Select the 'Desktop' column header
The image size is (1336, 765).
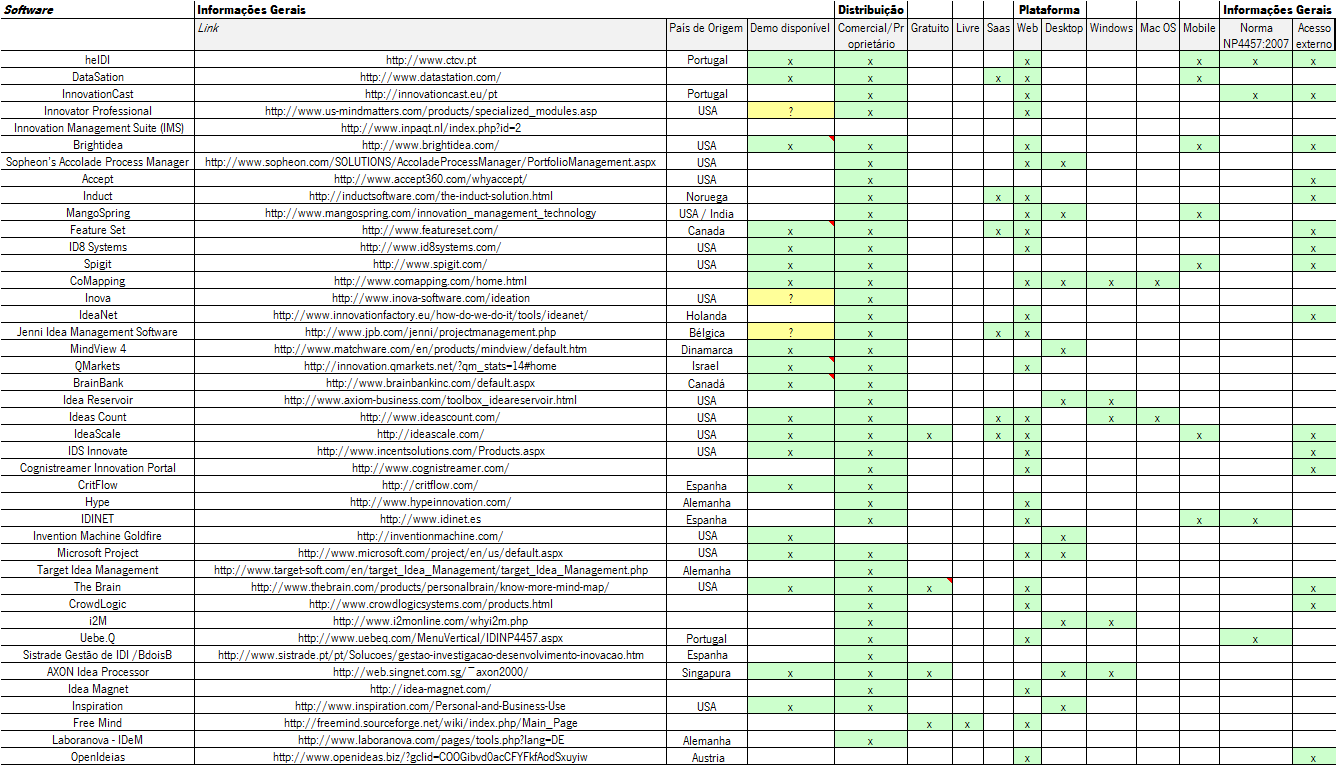point(1064,35)
